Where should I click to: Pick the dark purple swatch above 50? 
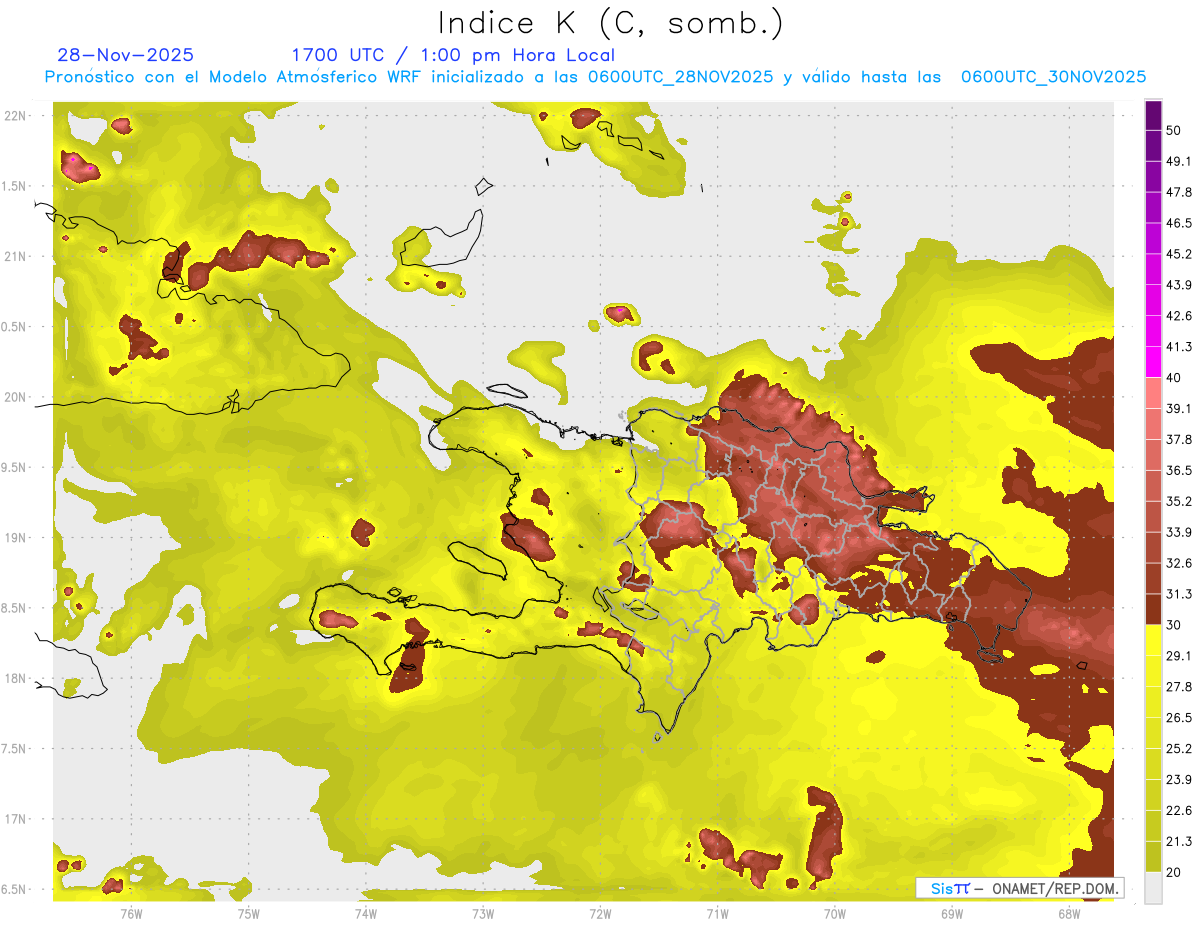[1153, 115]
